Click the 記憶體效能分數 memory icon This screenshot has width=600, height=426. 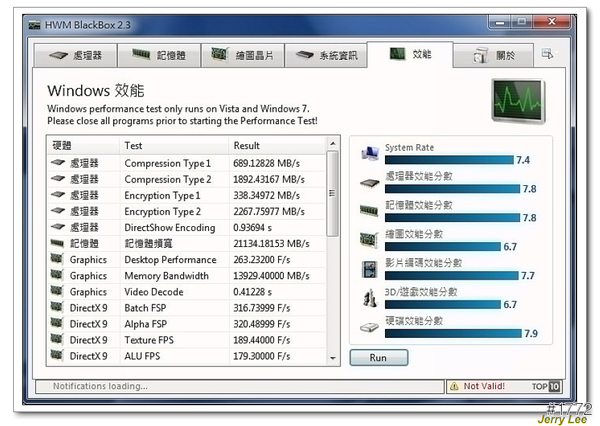[x=369, y=211]
